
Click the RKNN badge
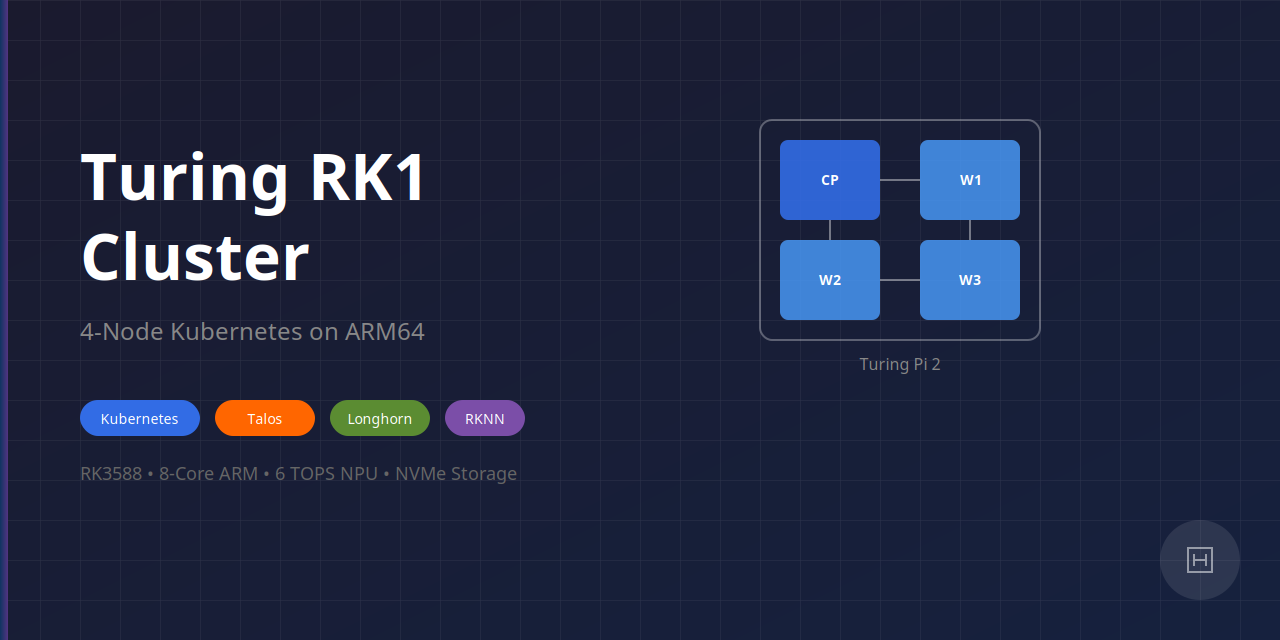pos(484,418)
